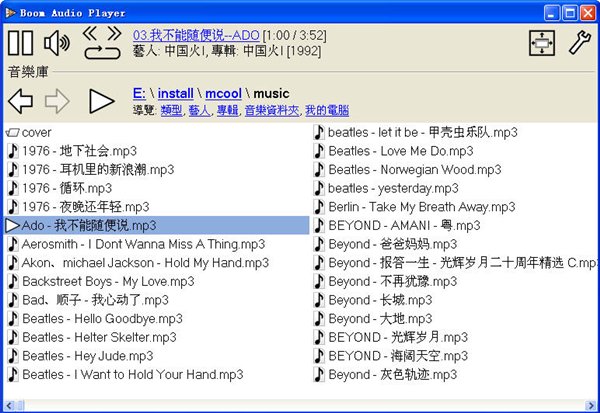
Task: Select Bad、顺子 - 我心动了.mp3
Action: click(x=88, y=300)
